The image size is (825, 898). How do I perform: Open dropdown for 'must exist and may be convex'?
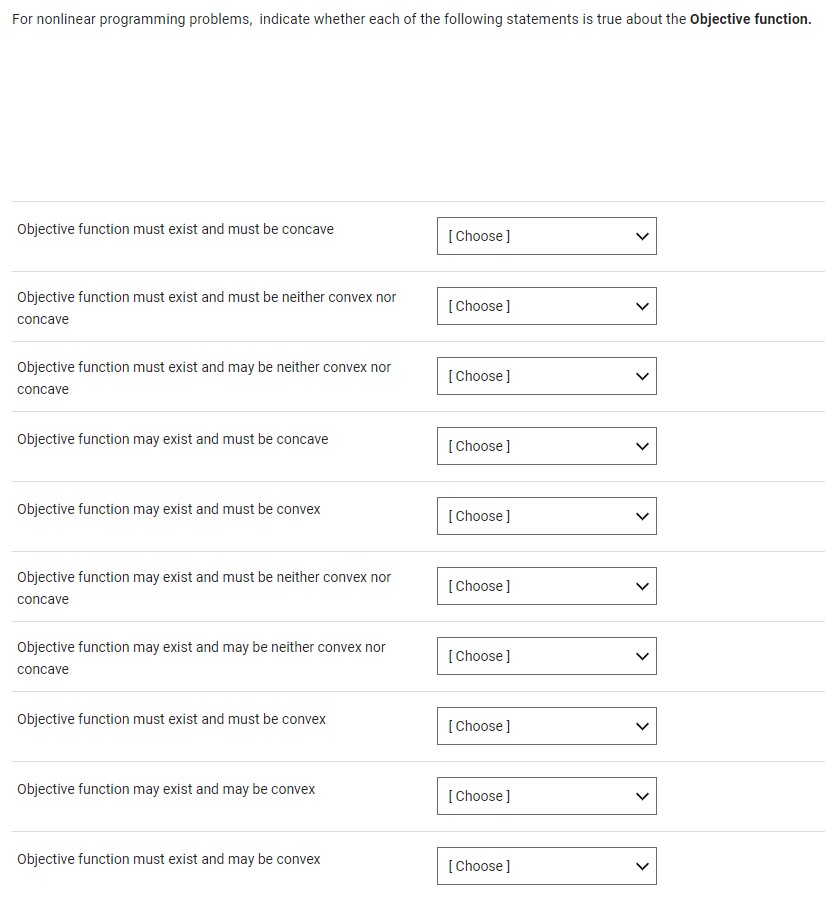pos(546,866)
